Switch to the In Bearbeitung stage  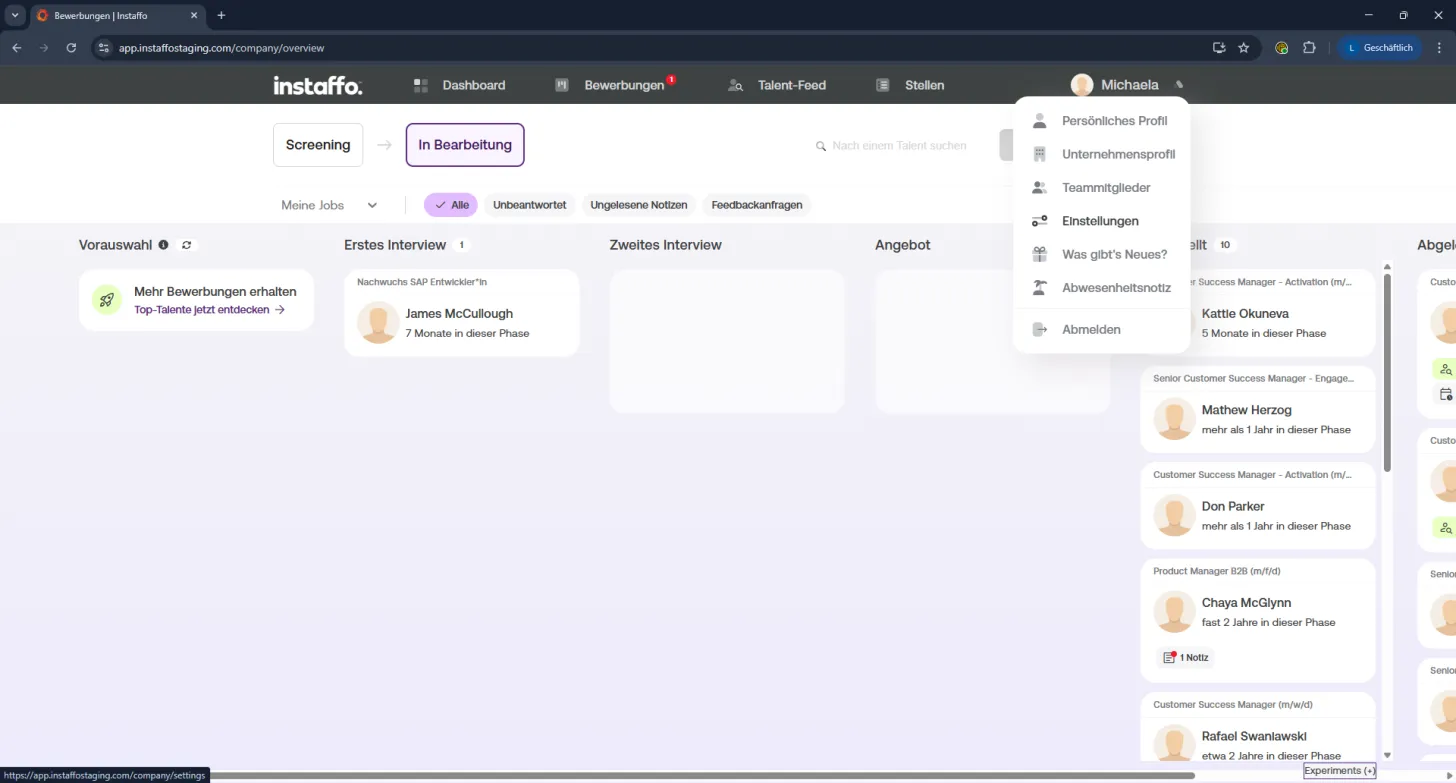465,145
